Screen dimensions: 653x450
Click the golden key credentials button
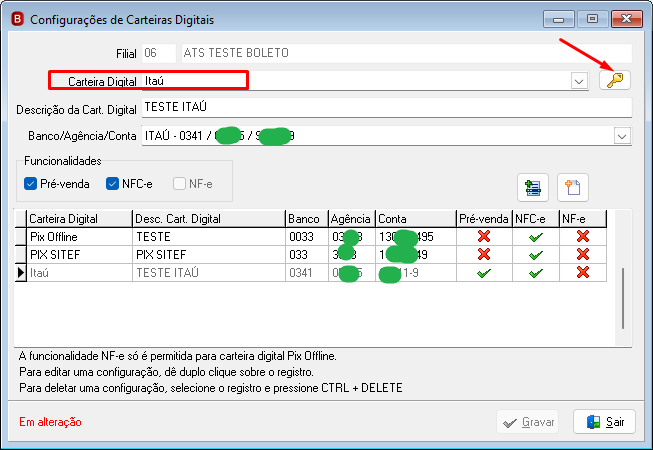pyautogui.click(x=615, y=80)
